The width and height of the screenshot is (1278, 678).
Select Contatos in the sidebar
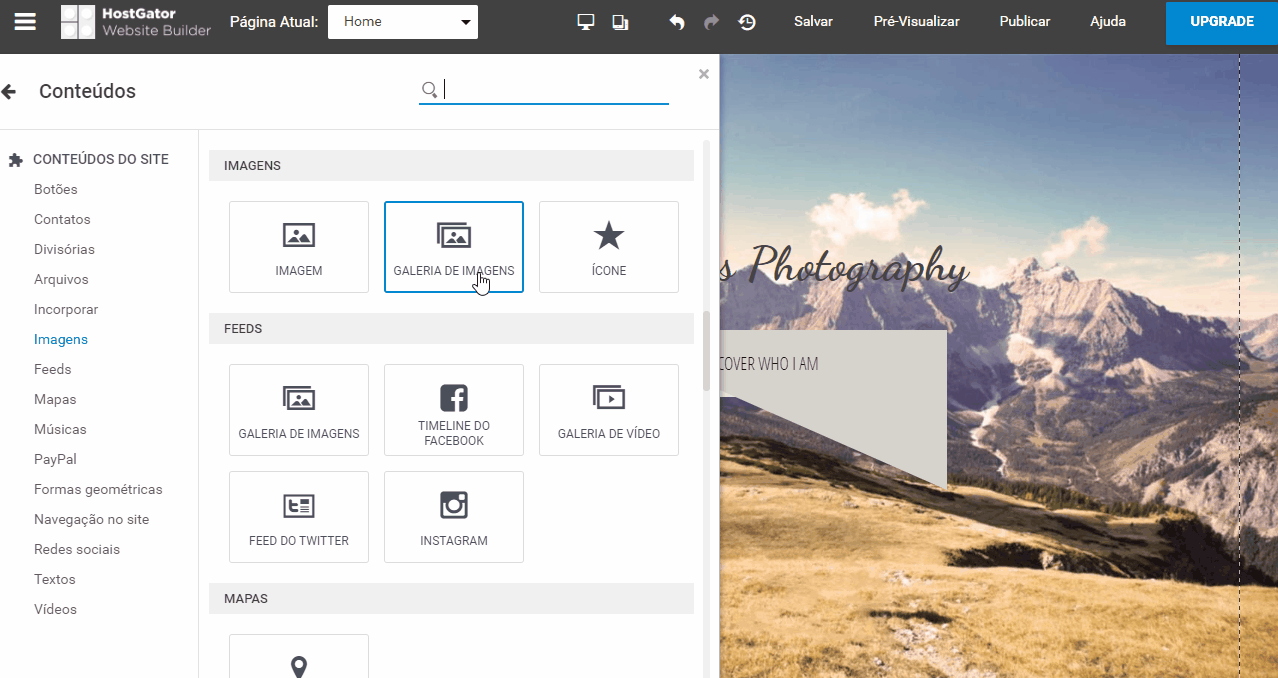tap(62, 219)
